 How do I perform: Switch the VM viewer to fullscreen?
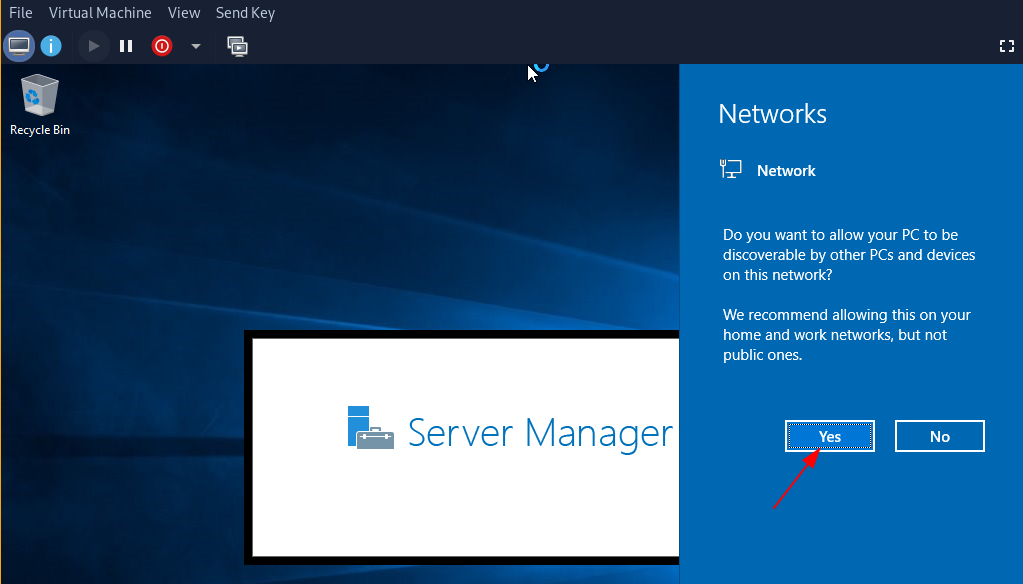[x=1007, y=46]
